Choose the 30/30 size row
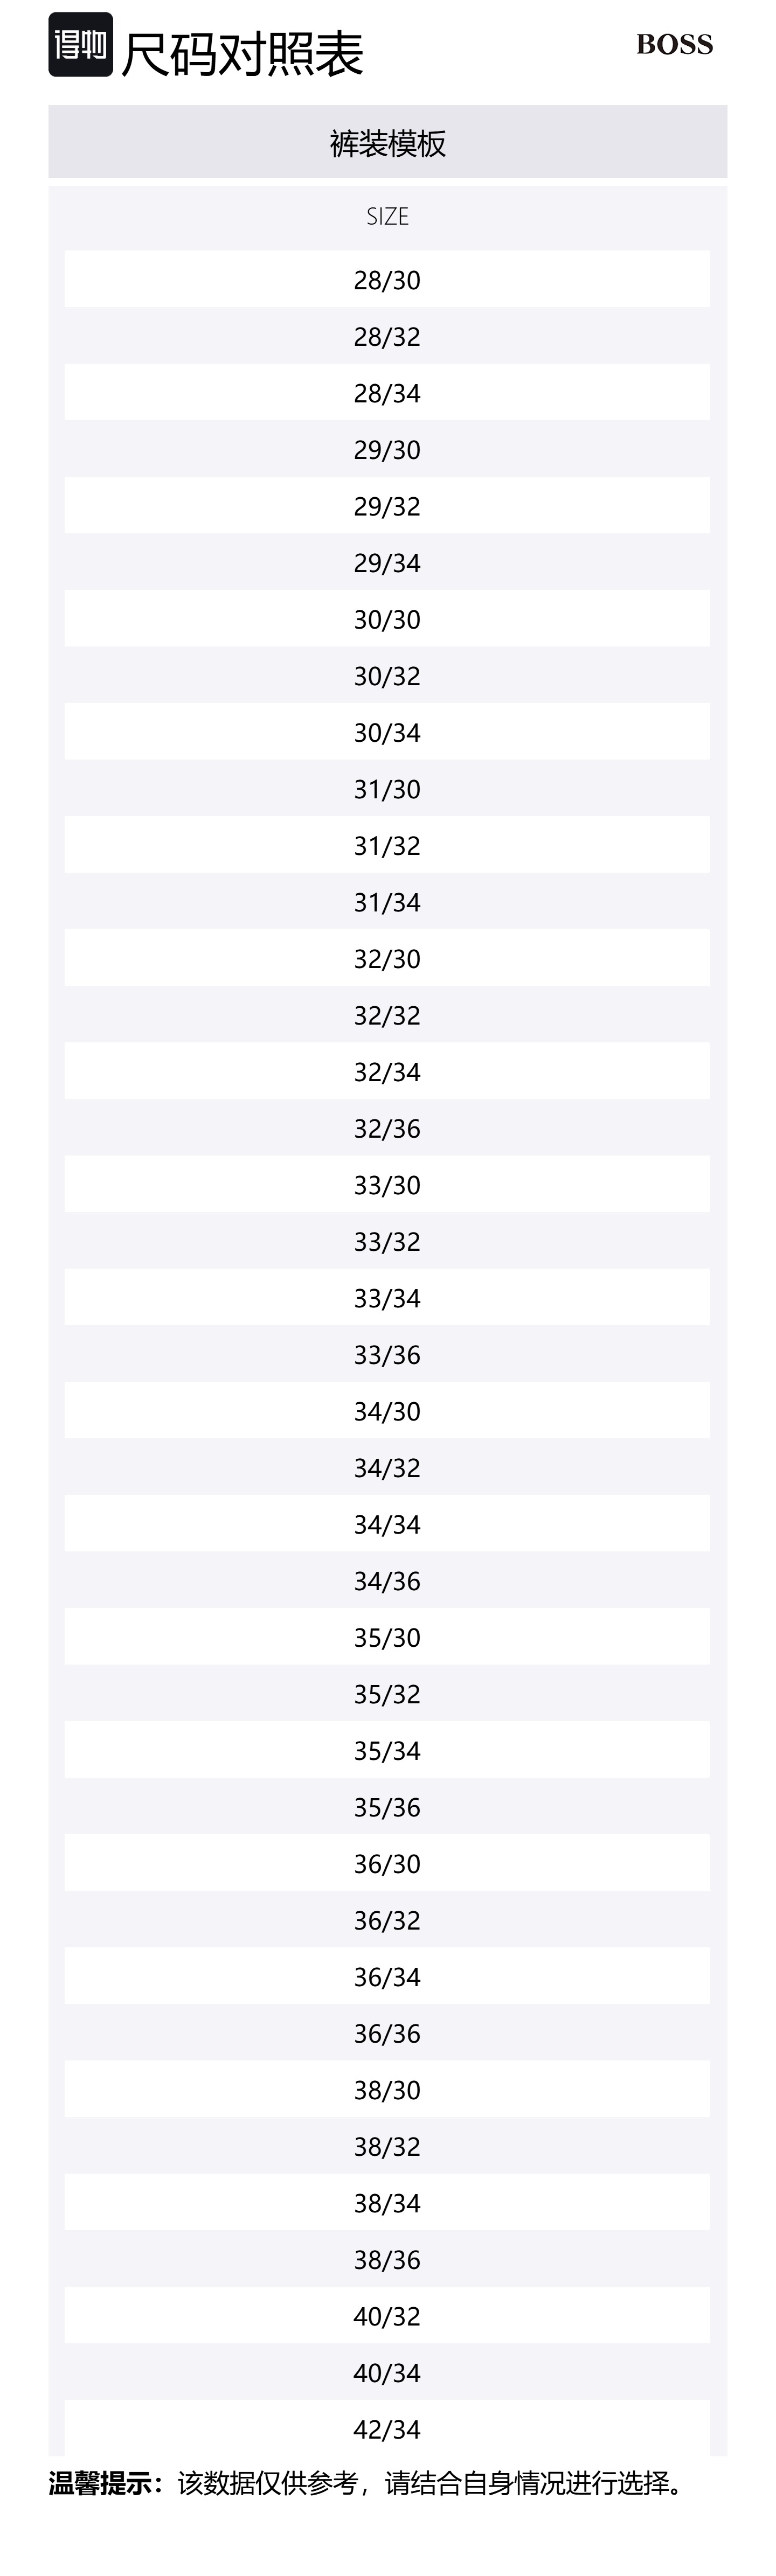The width and height of the screenshot is (776, 2576). [x=387, y=619]
